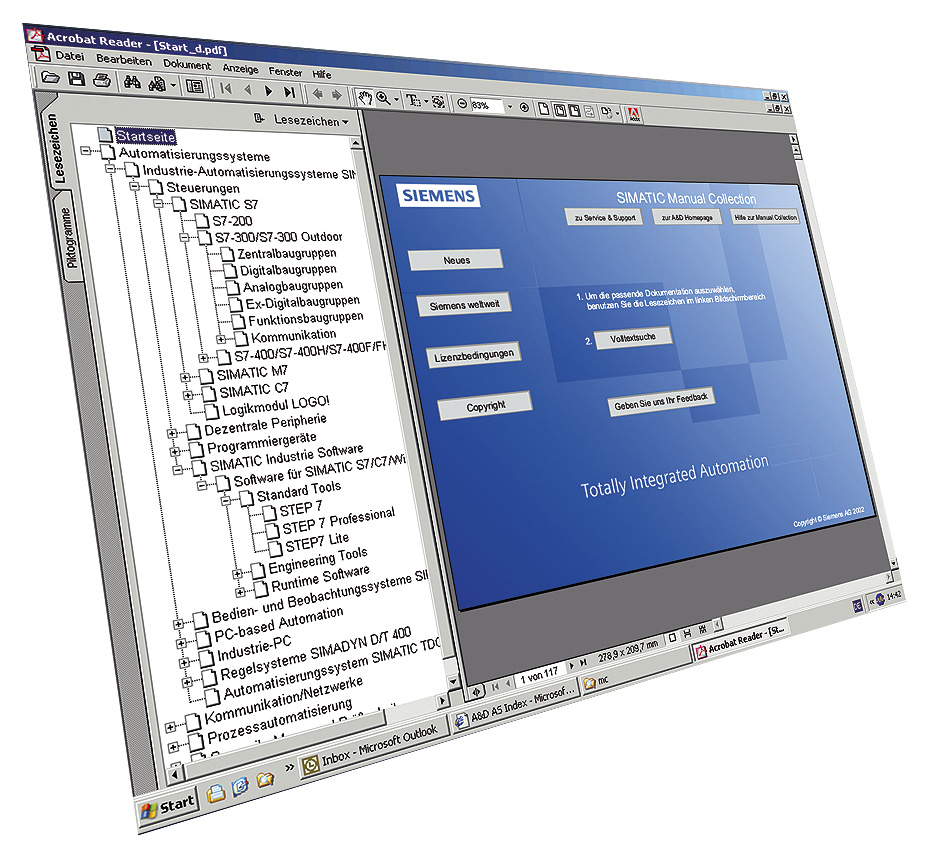This screenshot has height=860, width=926.
Task: Collapse the Steuerungen tree node
Action: 135,186
